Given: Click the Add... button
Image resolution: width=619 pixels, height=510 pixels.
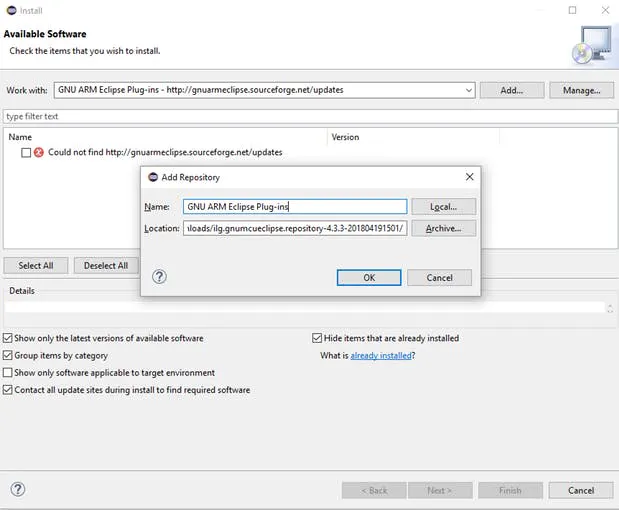Looking at the screenshot, I should [x=512, y=90].
